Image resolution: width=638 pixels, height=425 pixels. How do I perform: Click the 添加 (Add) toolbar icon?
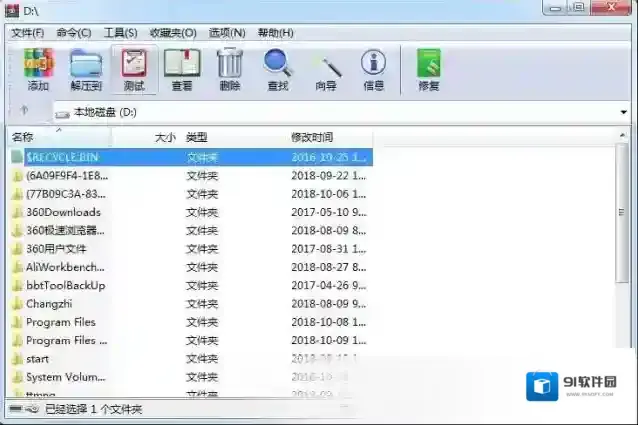click(x=38, y=69)
